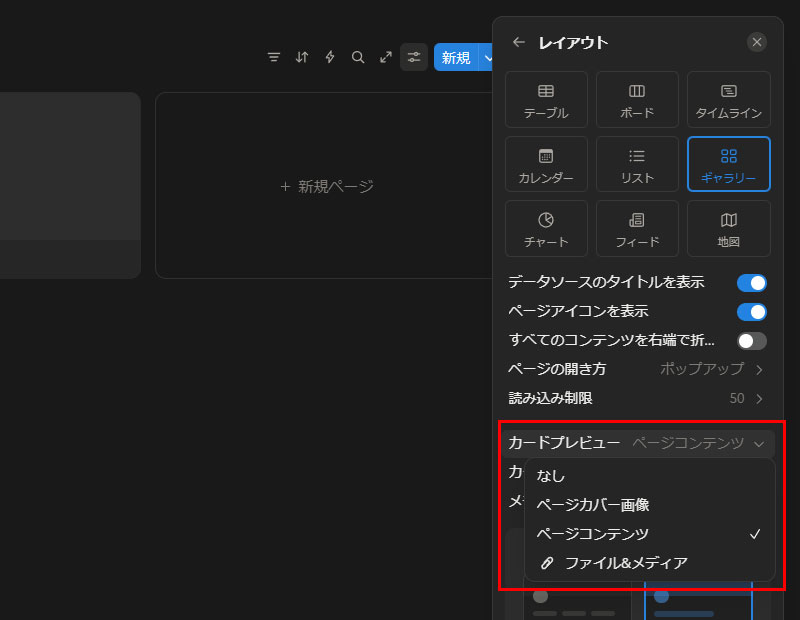
Task: Click the search magnifier icon
Action: pos(358,58)
